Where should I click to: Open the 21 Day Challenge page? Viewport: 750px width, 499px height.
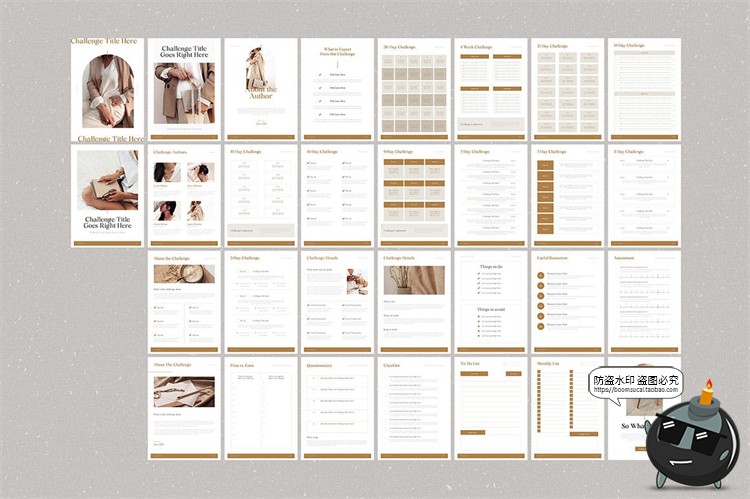tap(568, 89)
